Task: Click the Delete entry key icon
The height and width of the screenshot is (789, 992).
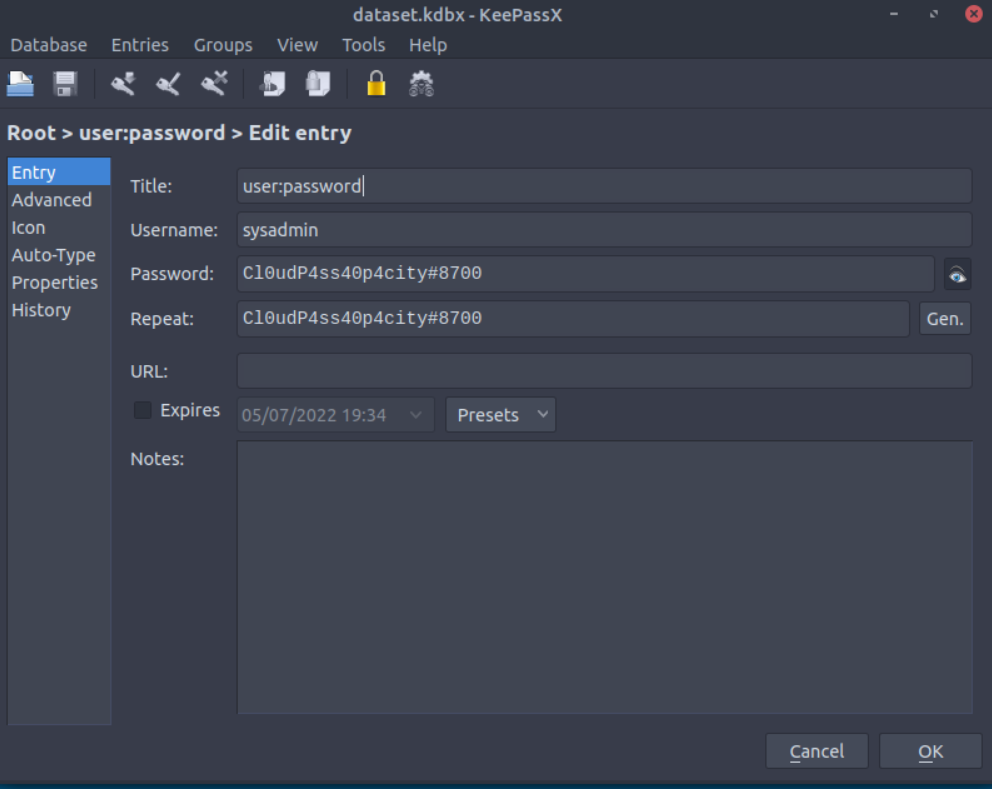Action: coord(214,84)
